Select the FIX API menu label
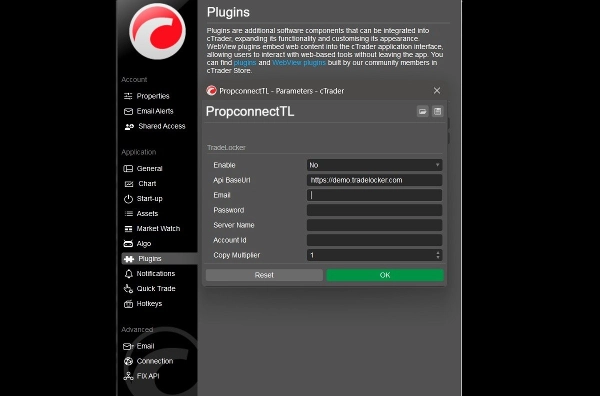600x396 pixels. click(x=148, y=376)
